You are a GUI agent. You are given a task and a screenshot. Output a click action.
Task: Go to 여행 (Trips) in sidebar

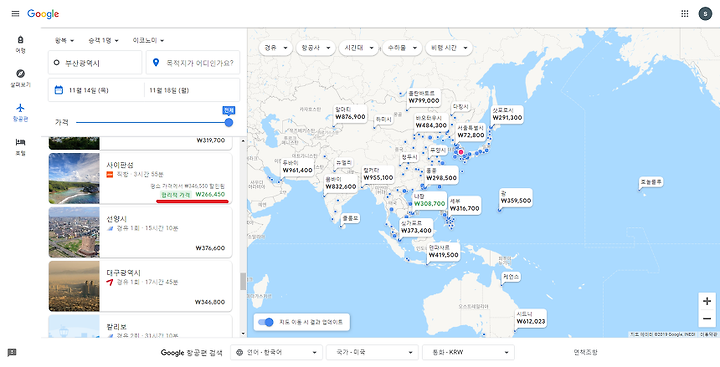[x=20, y=45]
